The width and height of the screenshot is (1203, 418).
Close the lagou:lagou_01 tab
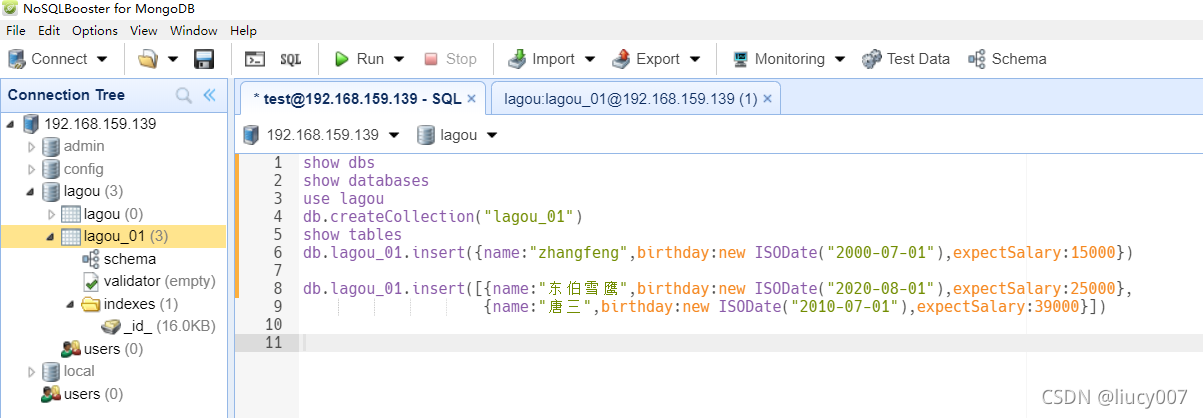click(768, 99)
